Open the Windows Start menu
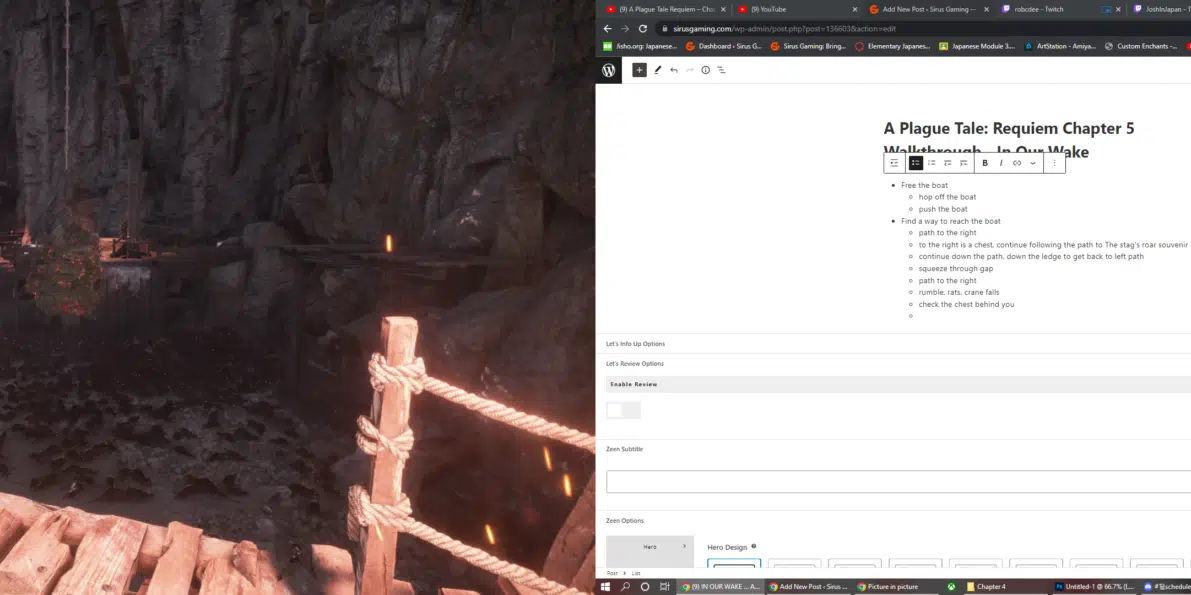Screen dimensions: 1191x595 point(606,587)
